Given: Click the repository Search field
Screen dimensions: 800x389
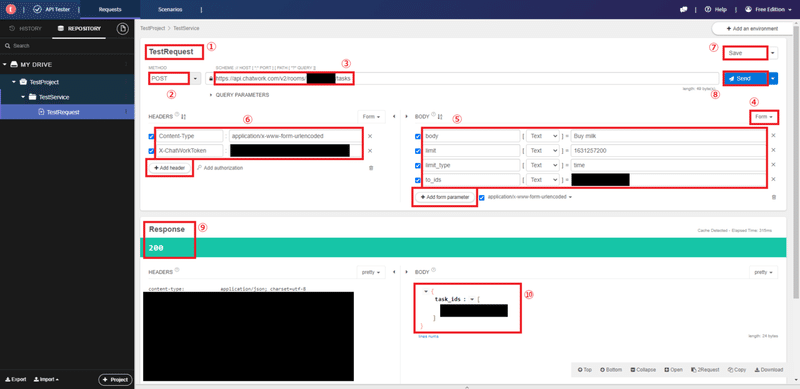Looking at the screenshot, I should (x=67, y=46).
